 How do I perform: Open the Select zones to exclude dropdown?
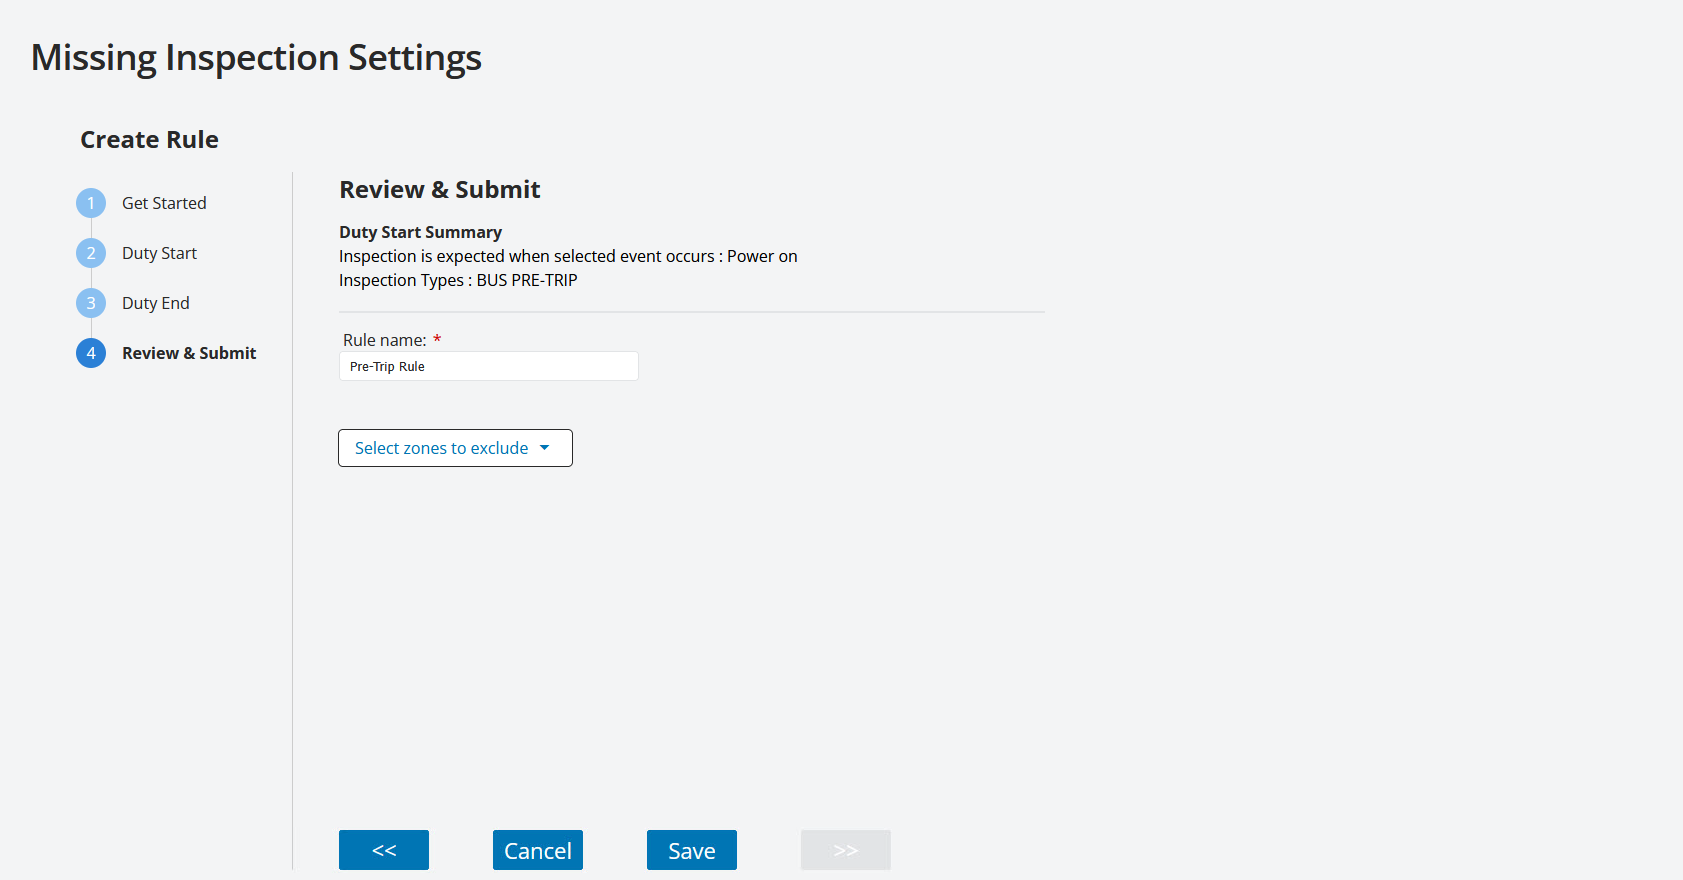click(x=455, y=448)
